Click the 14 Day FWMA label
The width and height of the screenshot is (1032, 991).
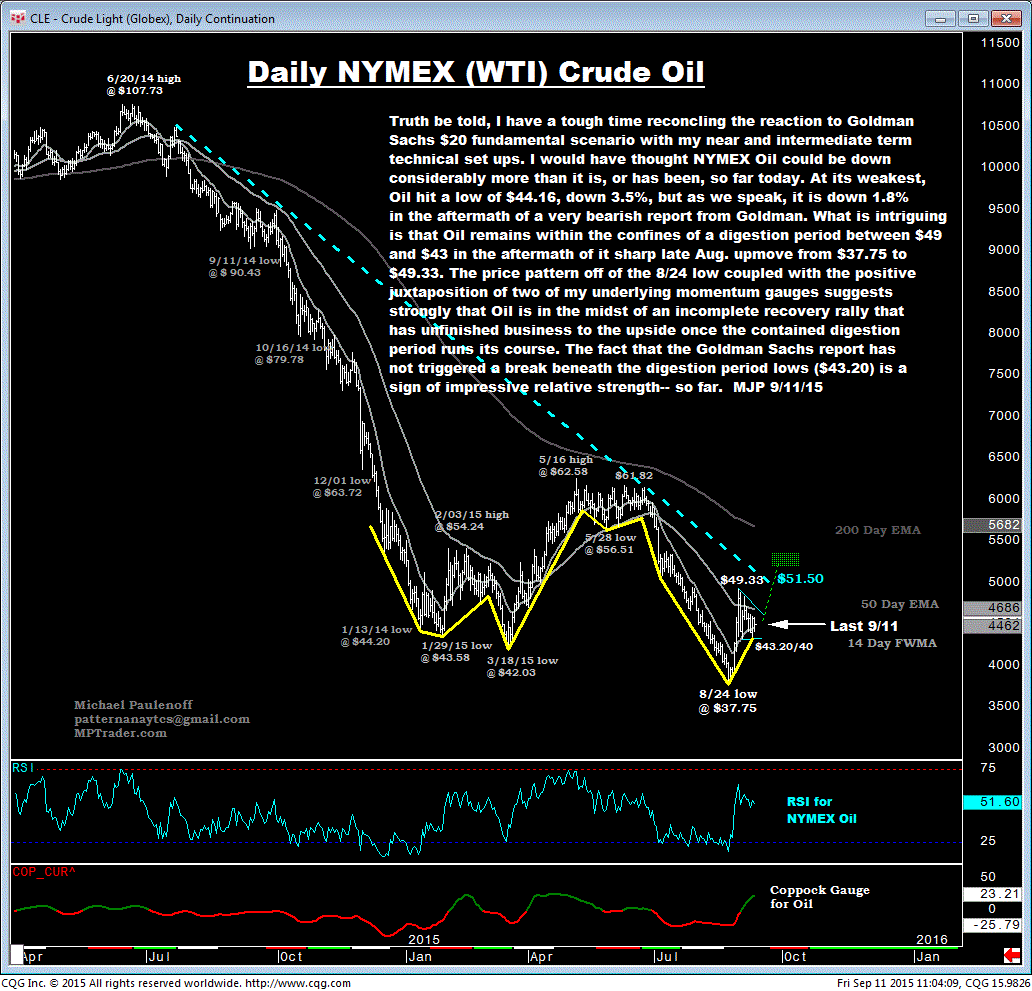pos(892,643)
